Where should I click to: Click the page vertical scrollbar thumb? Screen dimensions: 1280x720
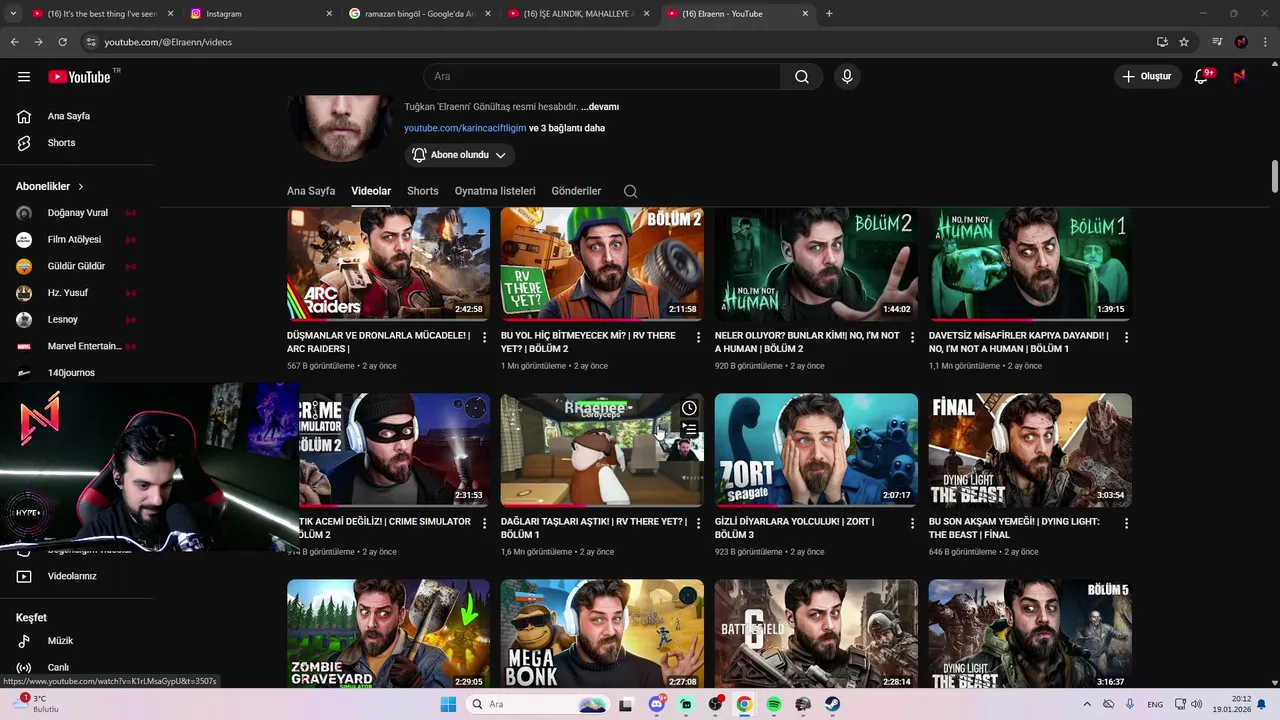coord(1275,177)
